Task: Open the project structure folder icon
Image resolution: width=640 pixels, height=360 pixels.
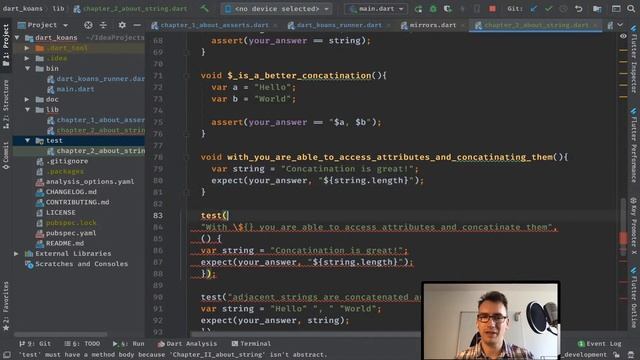Action: [x=597, y=9]
